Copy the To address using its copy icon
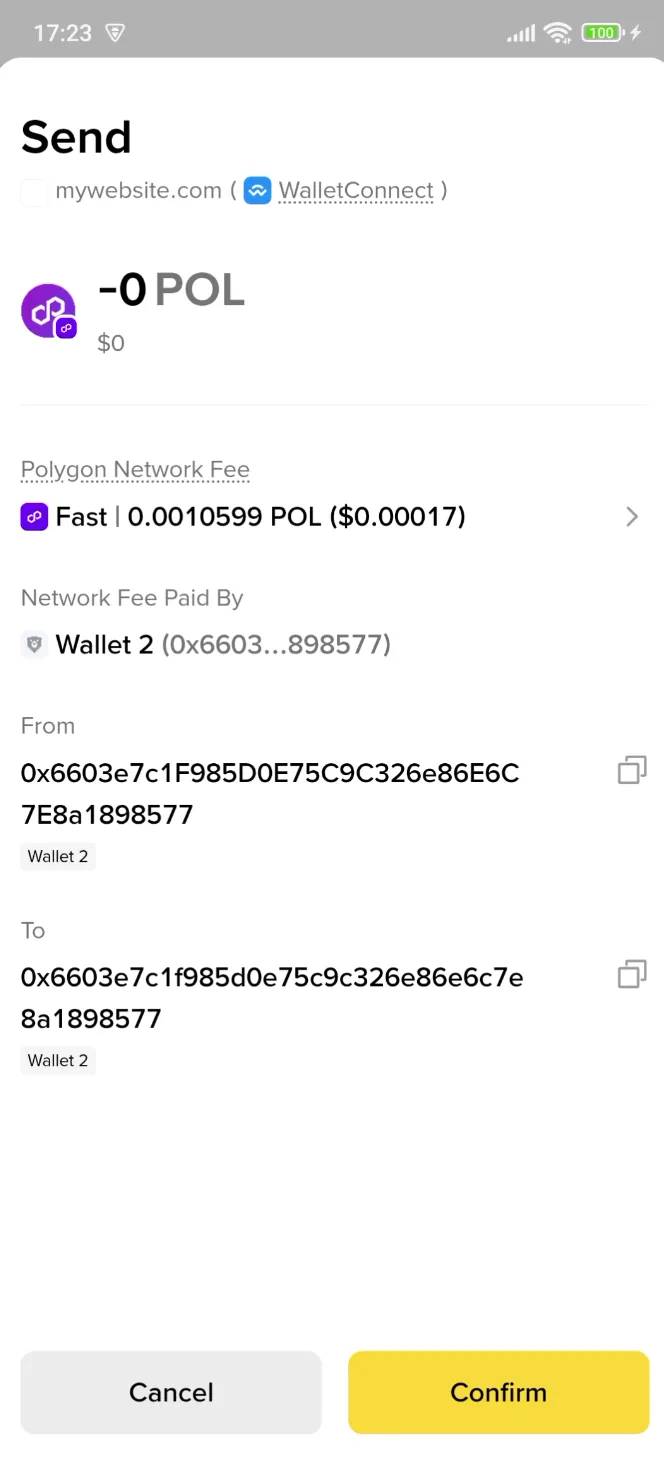The width and height of the screenshot is (664, 1462). pos(631,974)
